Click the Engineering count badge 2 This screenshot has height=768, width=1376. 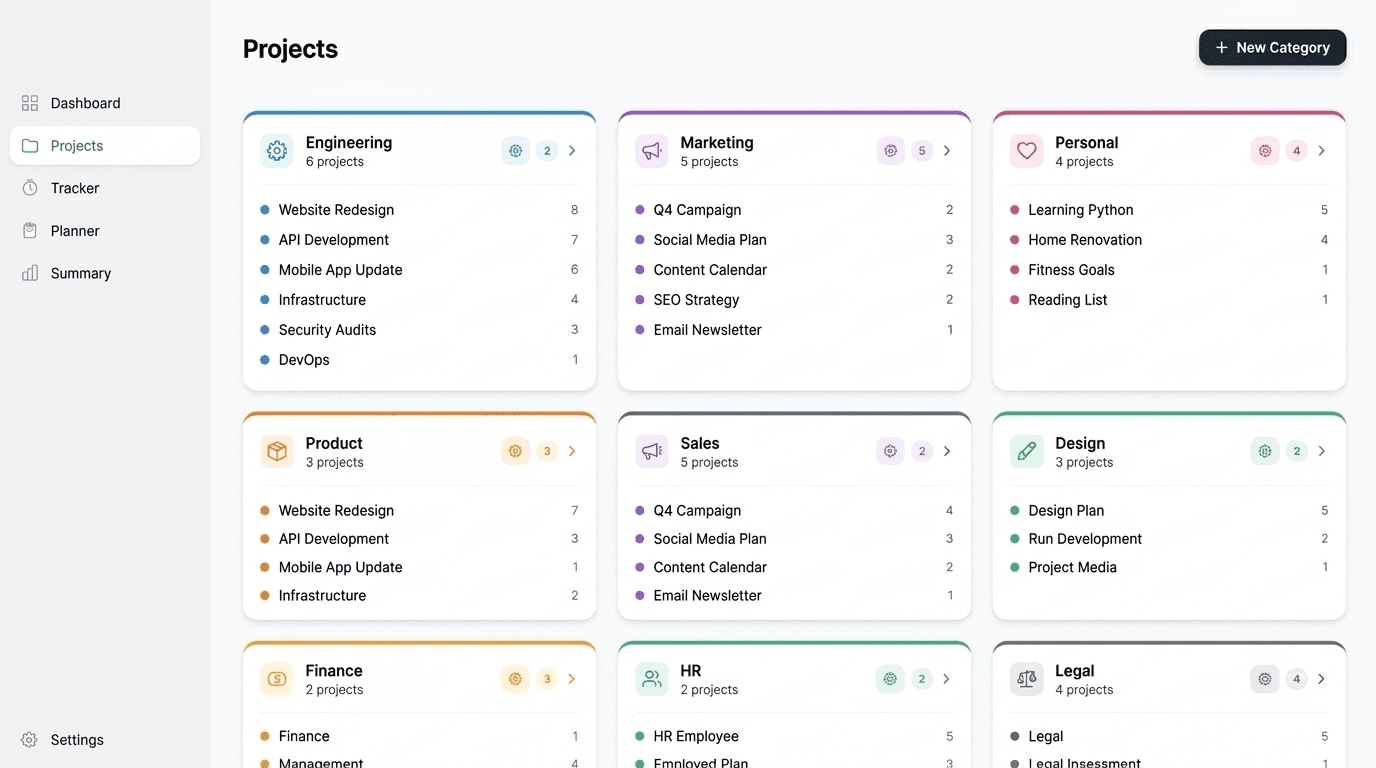[x=546, y=151]
